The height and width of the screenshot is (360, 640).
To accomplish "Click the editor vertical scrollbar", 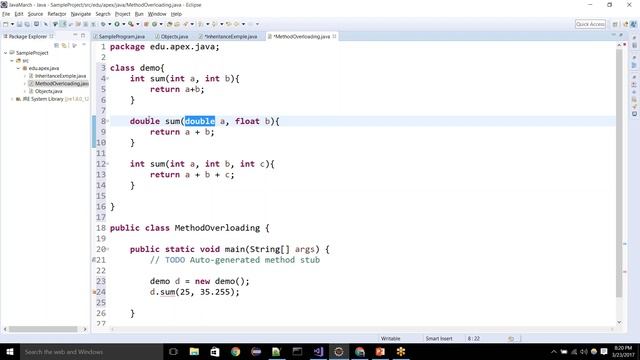I will [x=619, y=173].
